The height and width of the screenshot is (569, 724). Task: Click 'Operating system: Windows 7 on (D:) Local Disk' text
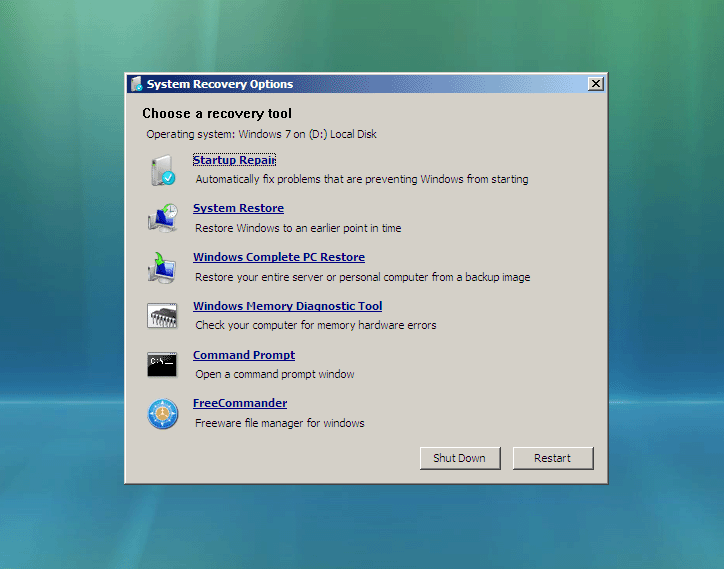click(x=261, y=134)
